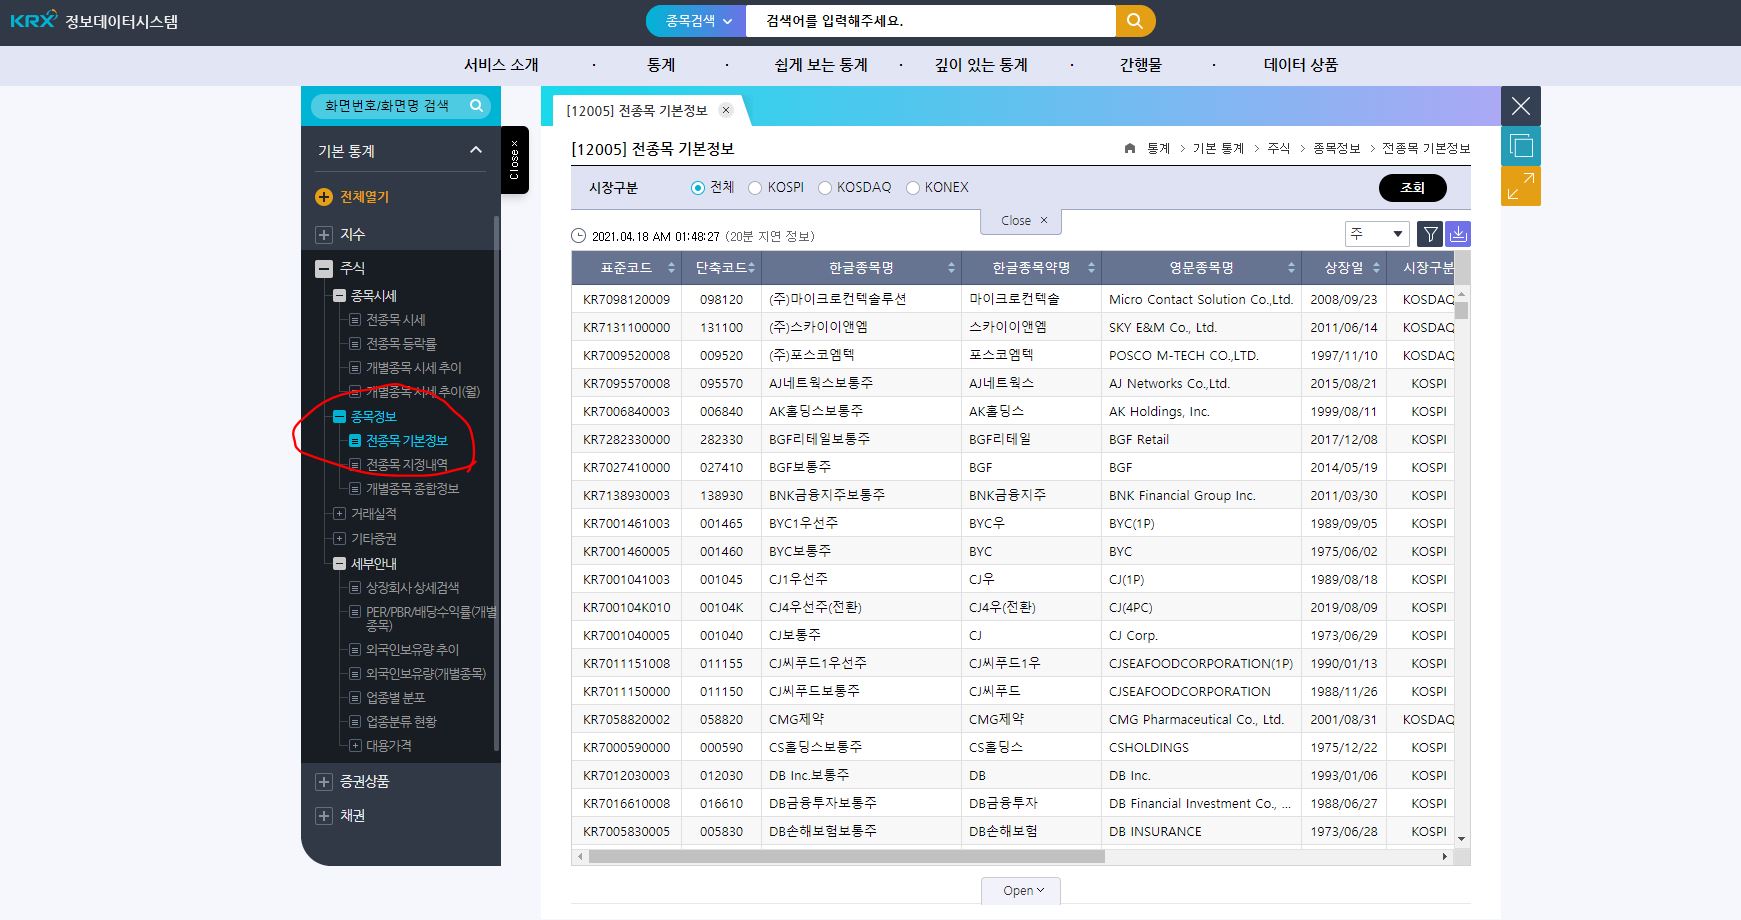This screenshot has width=1741, height=920.
Task: Click the sidebar screen-search magnifier icon
Action: [x=476, y=105]
